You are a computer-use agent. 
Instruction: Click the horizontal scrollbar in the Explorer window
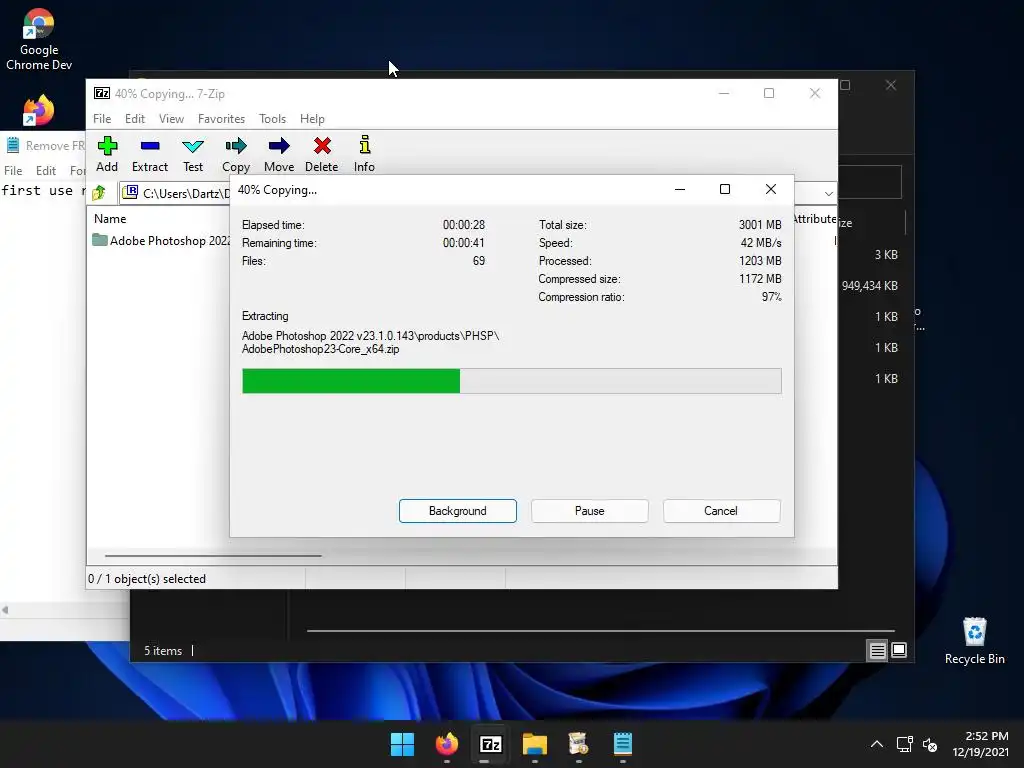pyautogui.click(x=601, y=631)
